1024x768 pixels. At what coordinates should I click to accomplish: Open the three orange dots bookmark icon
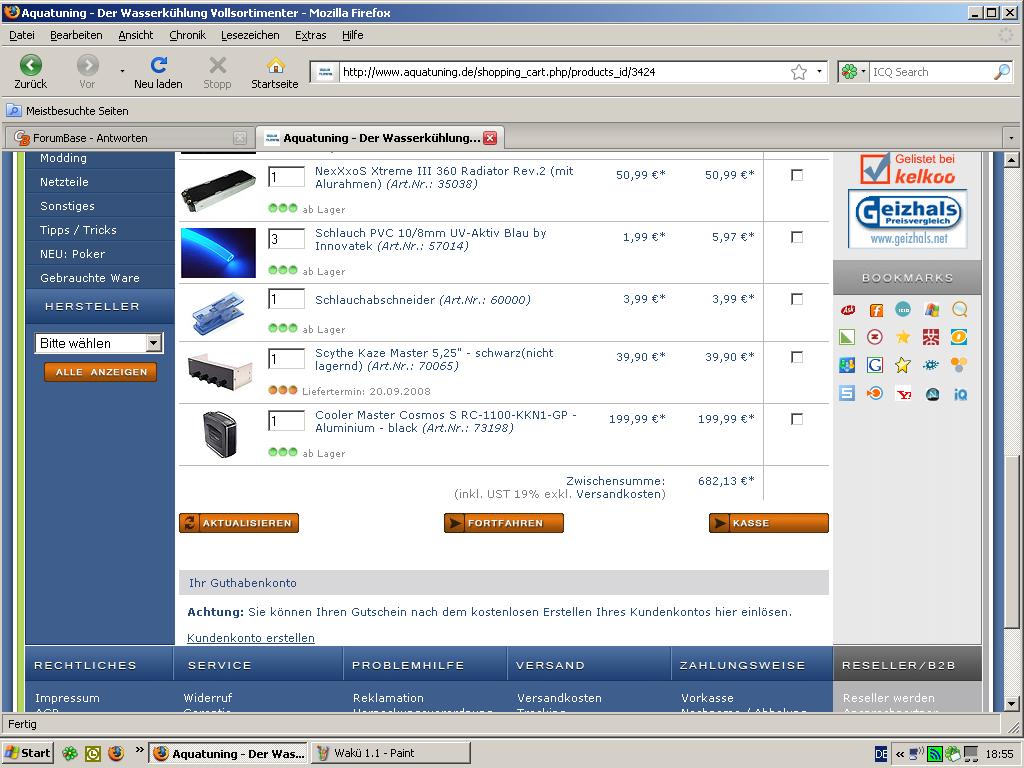point(959,364)
